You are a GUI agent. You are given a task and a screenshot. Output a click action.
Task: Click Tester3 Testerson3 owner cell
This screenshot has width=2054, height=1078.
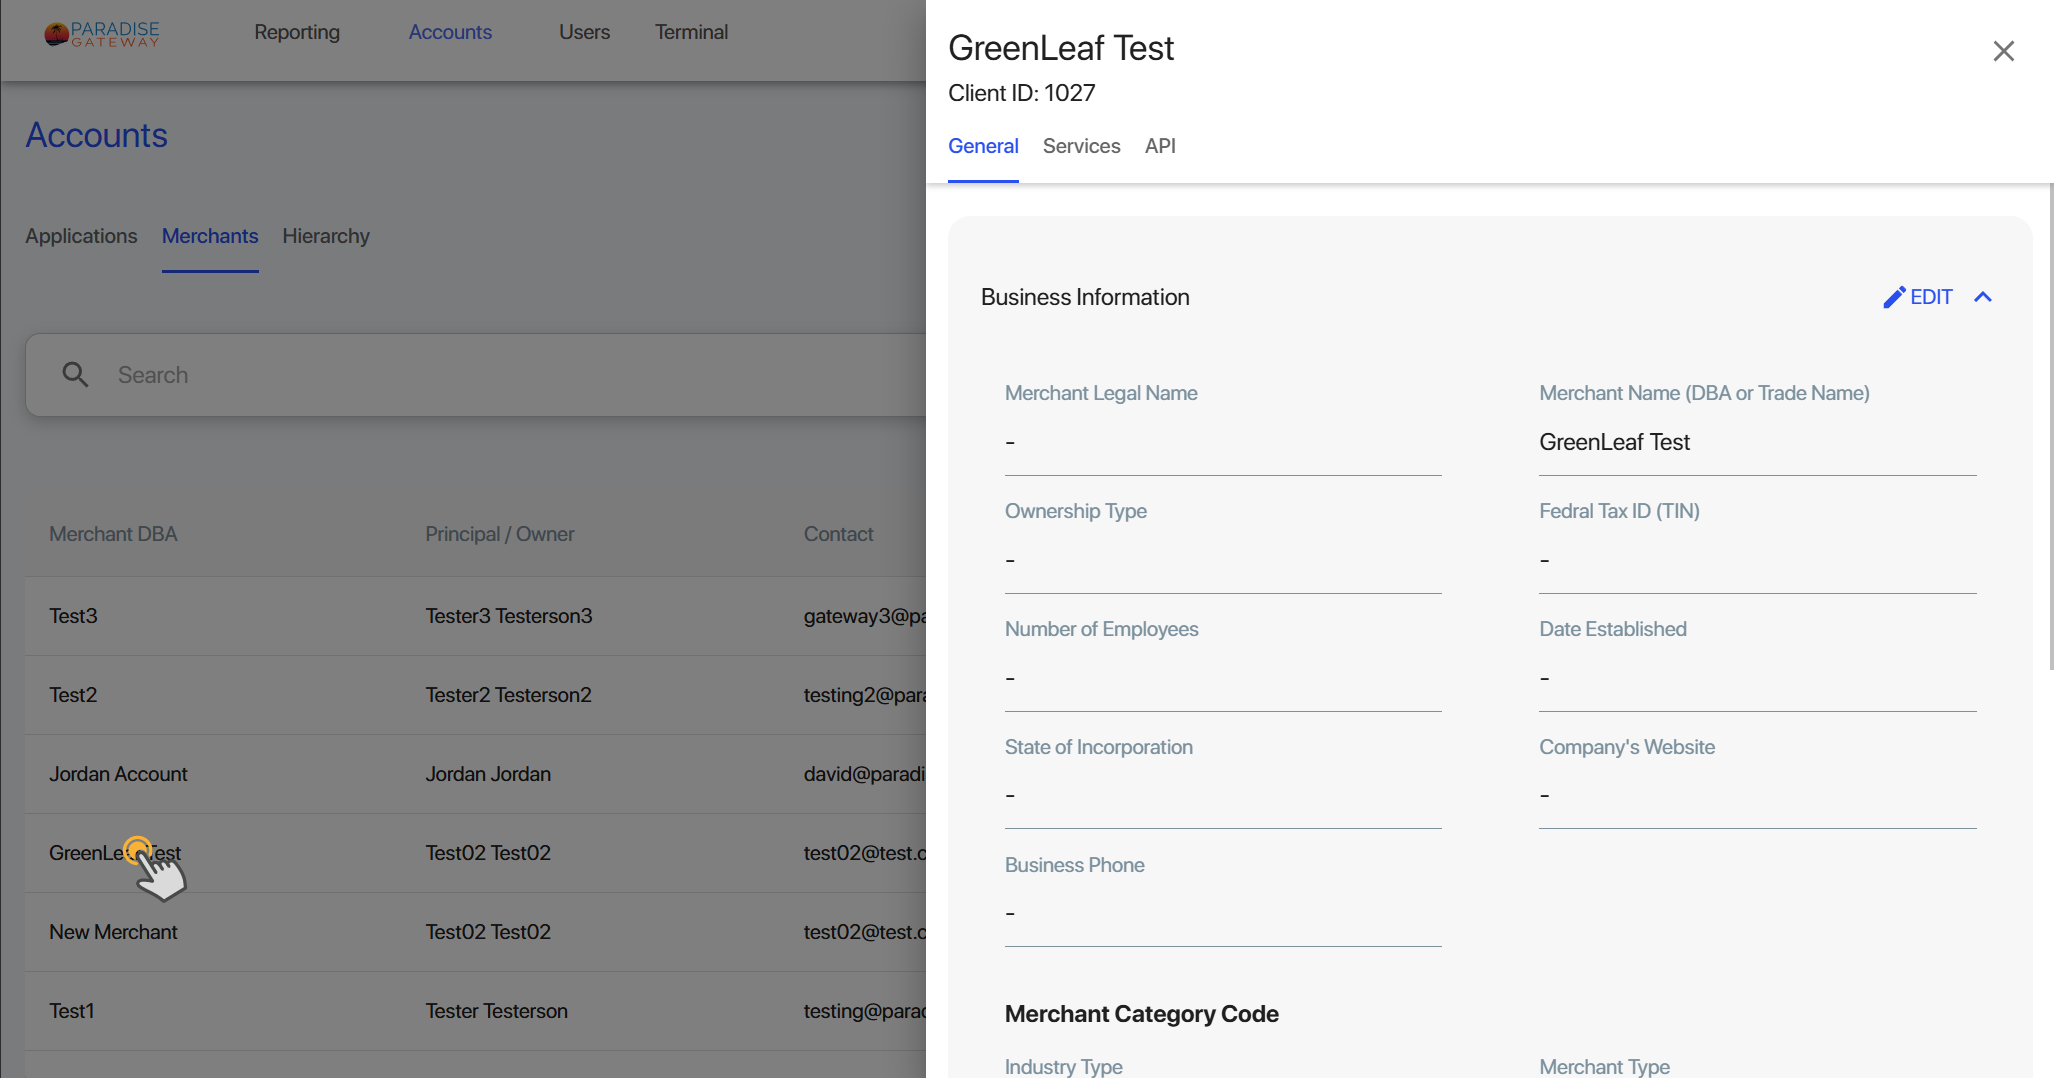coord(508,616)
